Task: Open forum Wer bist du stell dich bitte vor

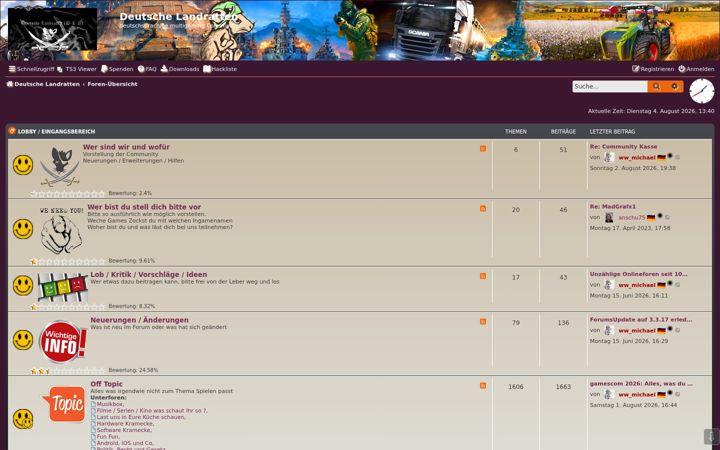Action: [144, 207]
